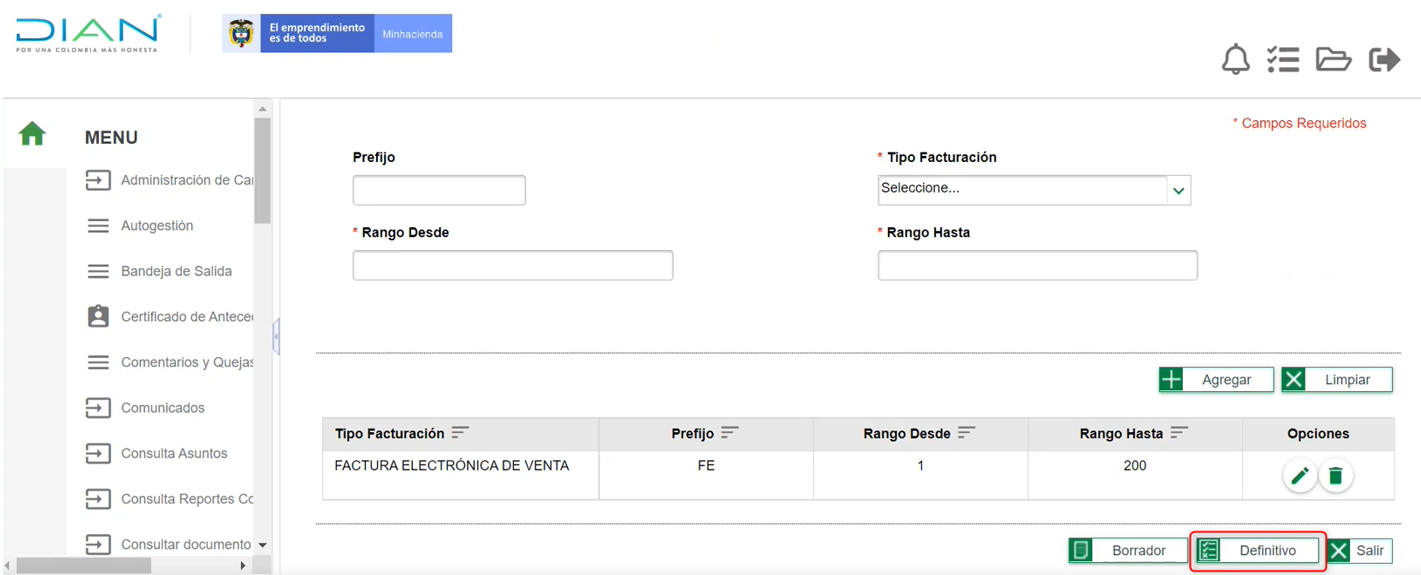Click the DIAN logo

point(88,33)
